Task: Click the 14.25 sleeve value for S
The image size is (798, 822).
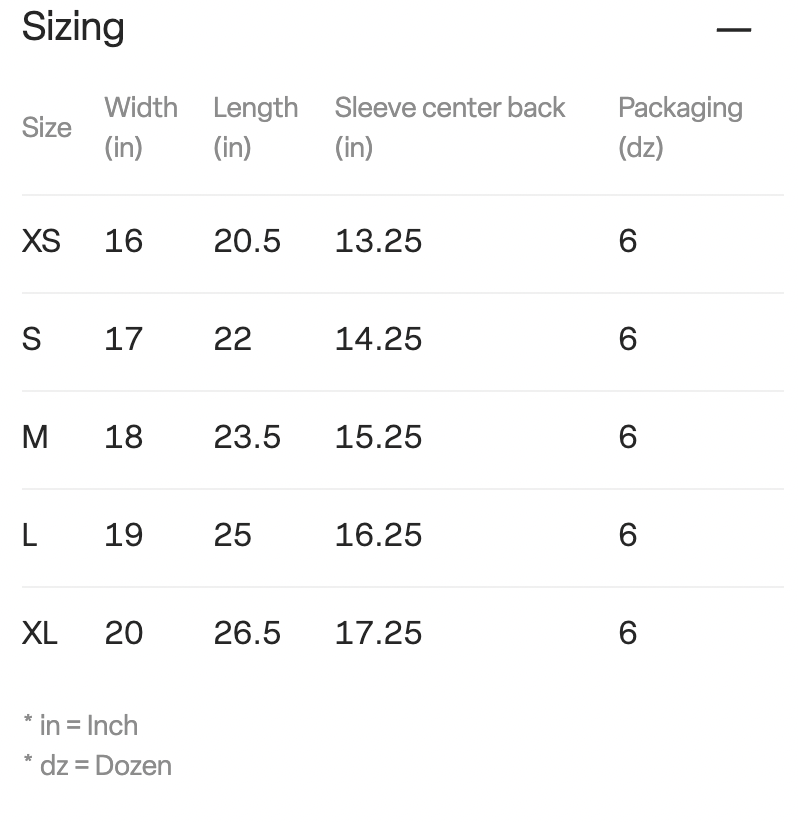Action: [378, 339]
